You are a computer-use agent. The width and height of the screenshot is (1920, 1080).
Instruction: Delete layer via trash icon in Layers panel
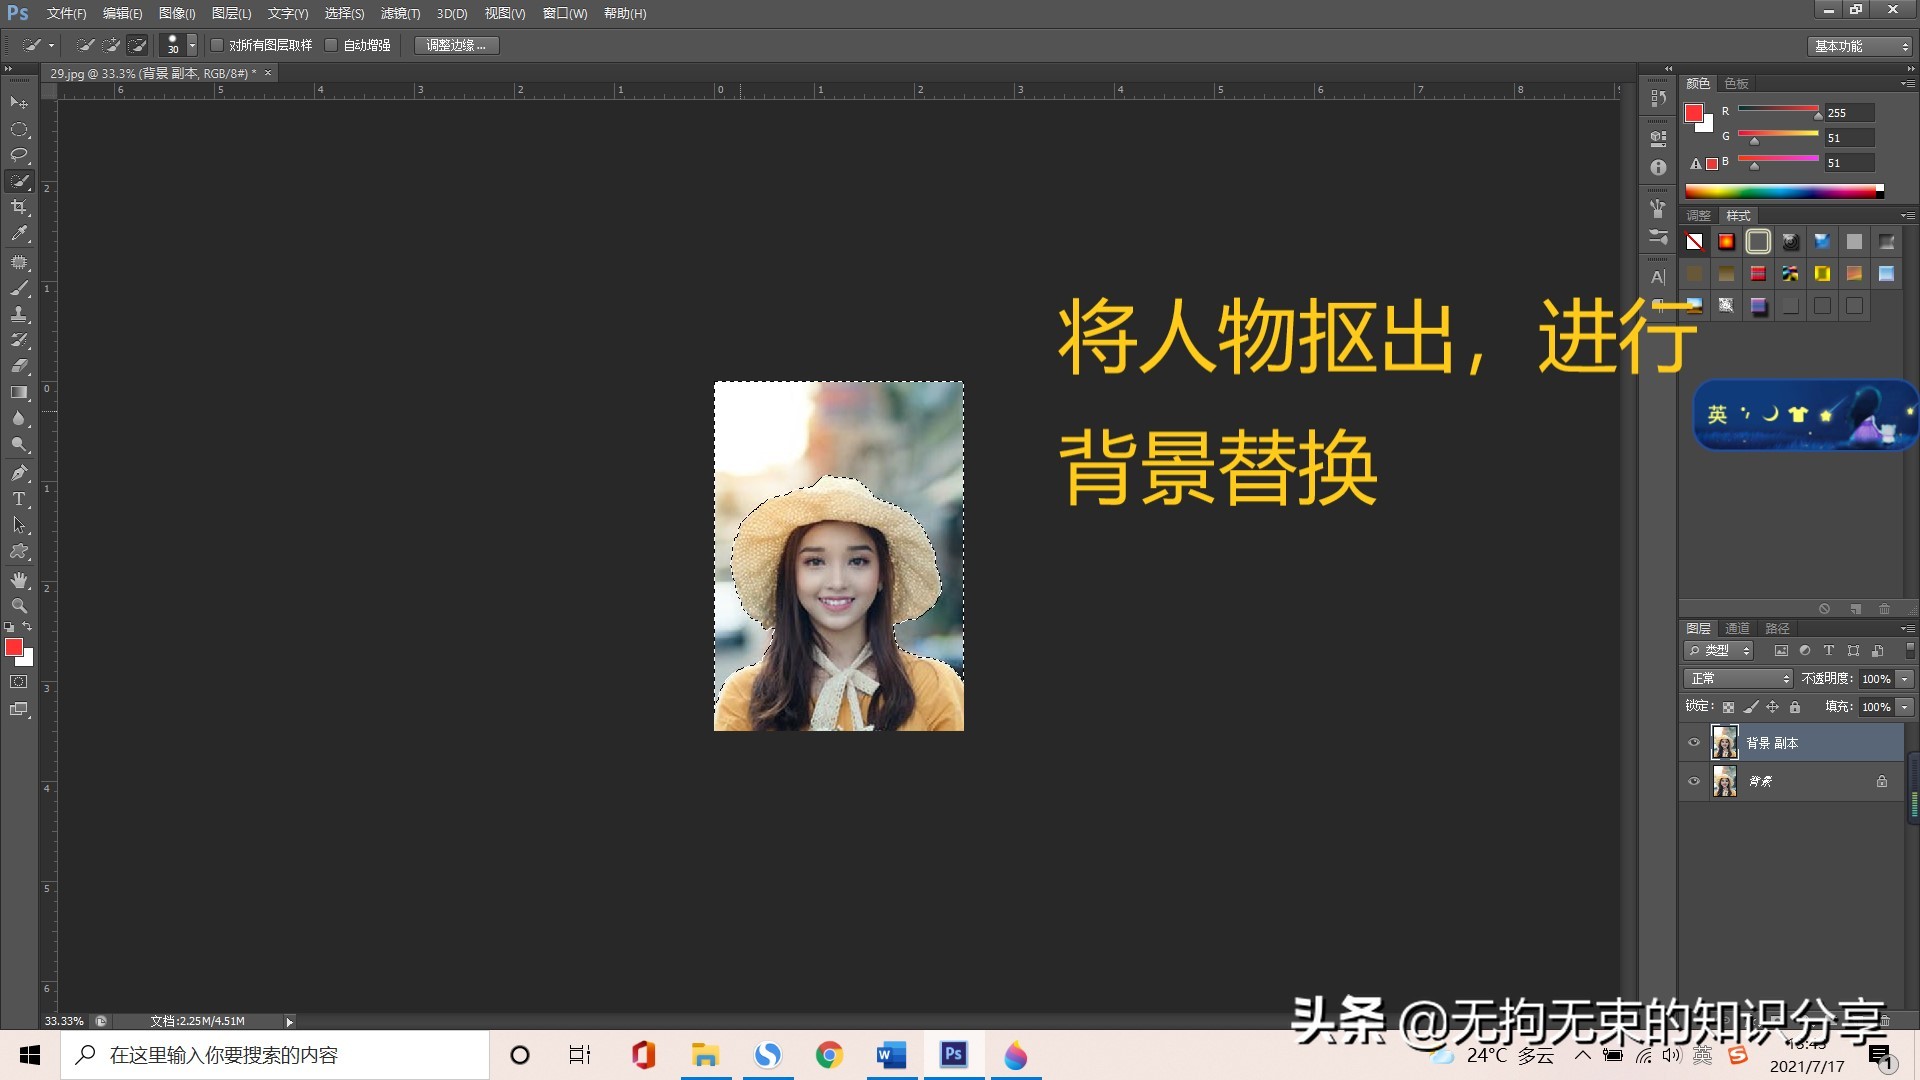[x=1885, y=609]
